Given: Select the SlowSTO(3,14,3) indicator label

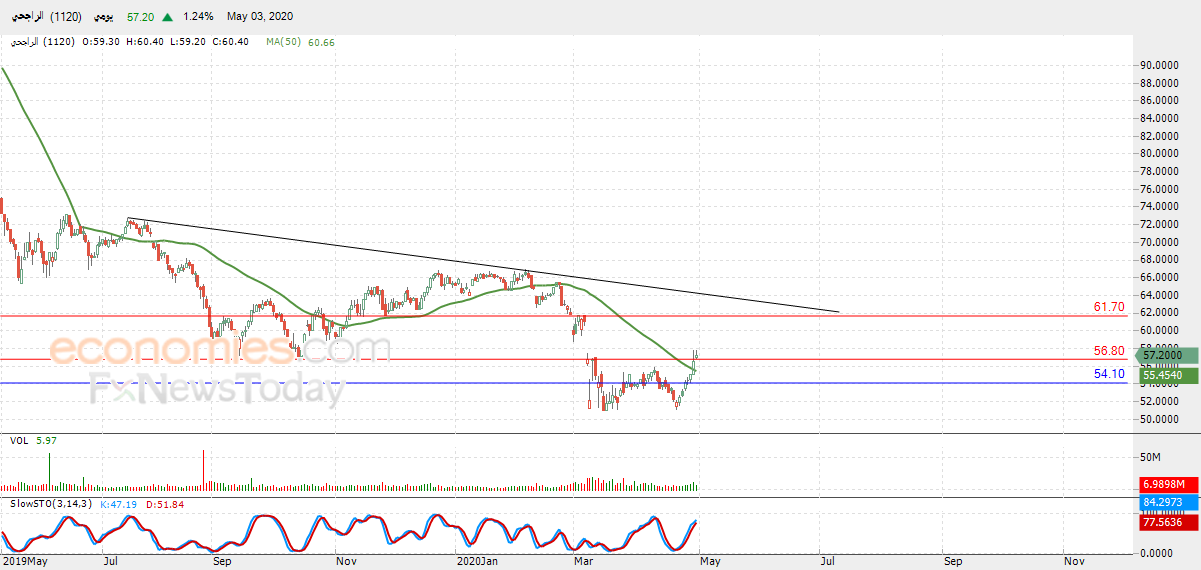Looking at the screenshot, I should coord(49,503).
